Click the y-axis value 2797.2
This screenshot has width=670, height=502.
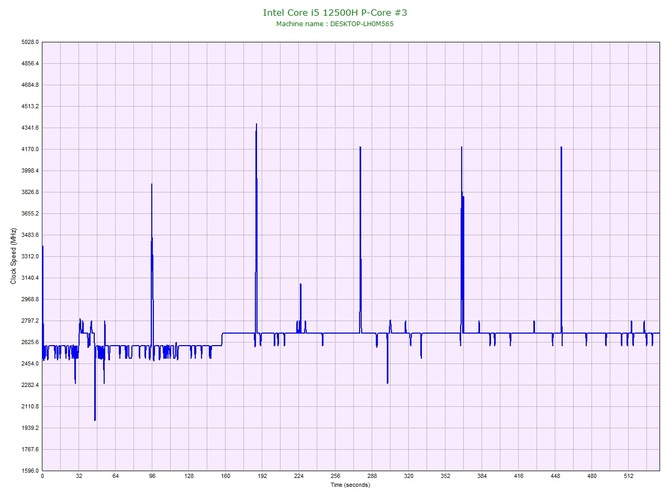pyautogui.click(x=30, y=321)
